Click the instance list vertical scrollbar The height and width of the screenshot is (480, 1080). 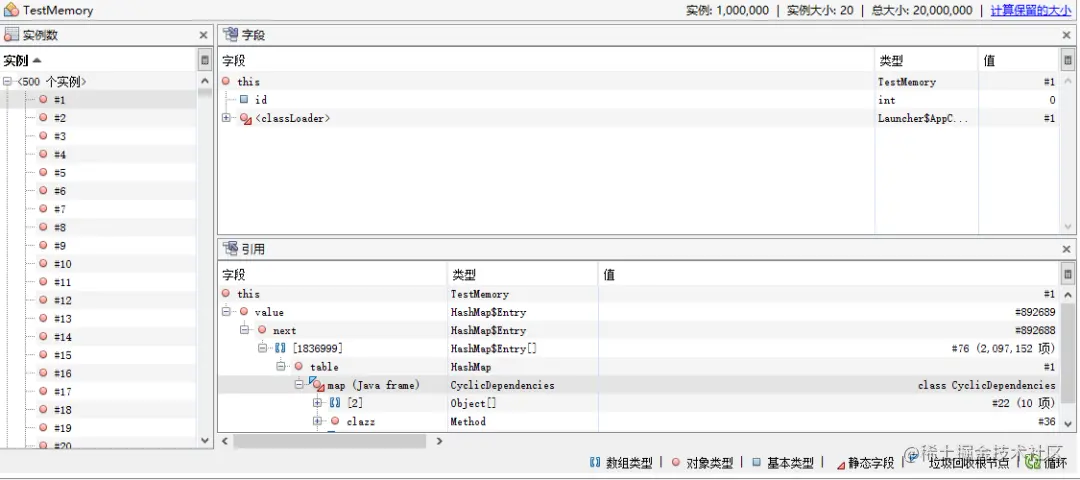[x=205, y=258]
